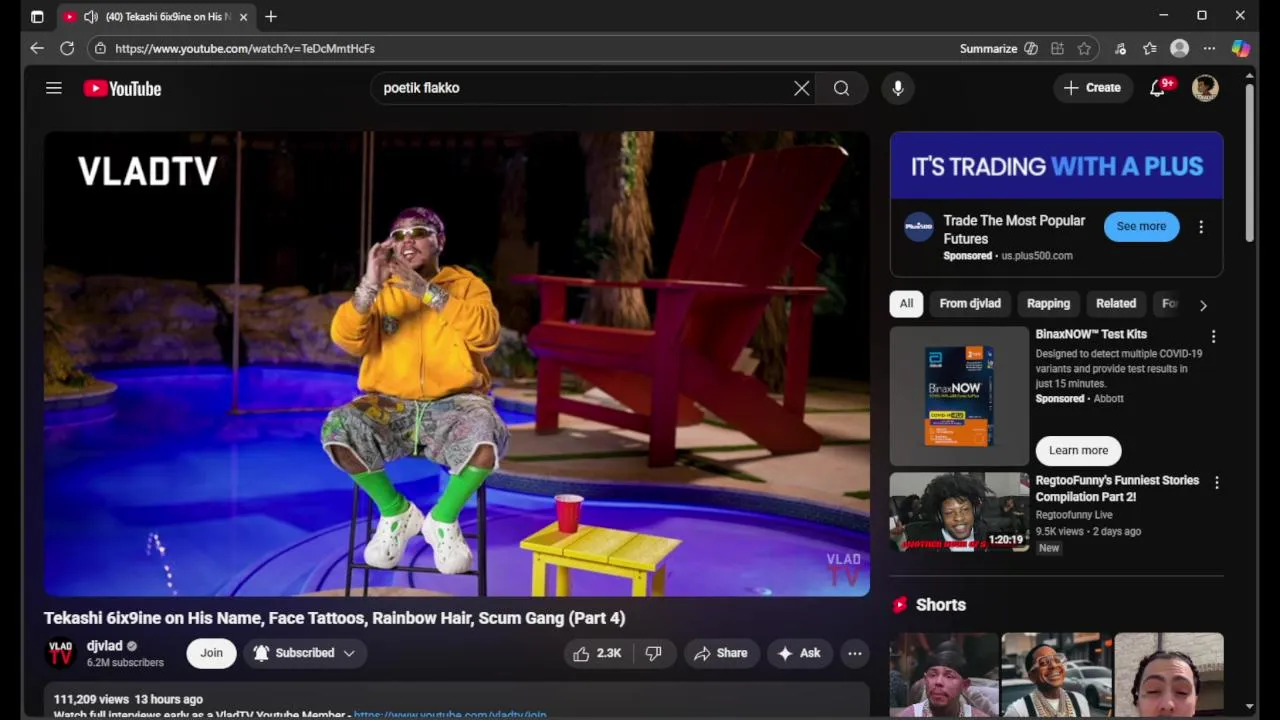Open a new browser tab
Viewport: 1280px width, 720px height.
[271, 16]
